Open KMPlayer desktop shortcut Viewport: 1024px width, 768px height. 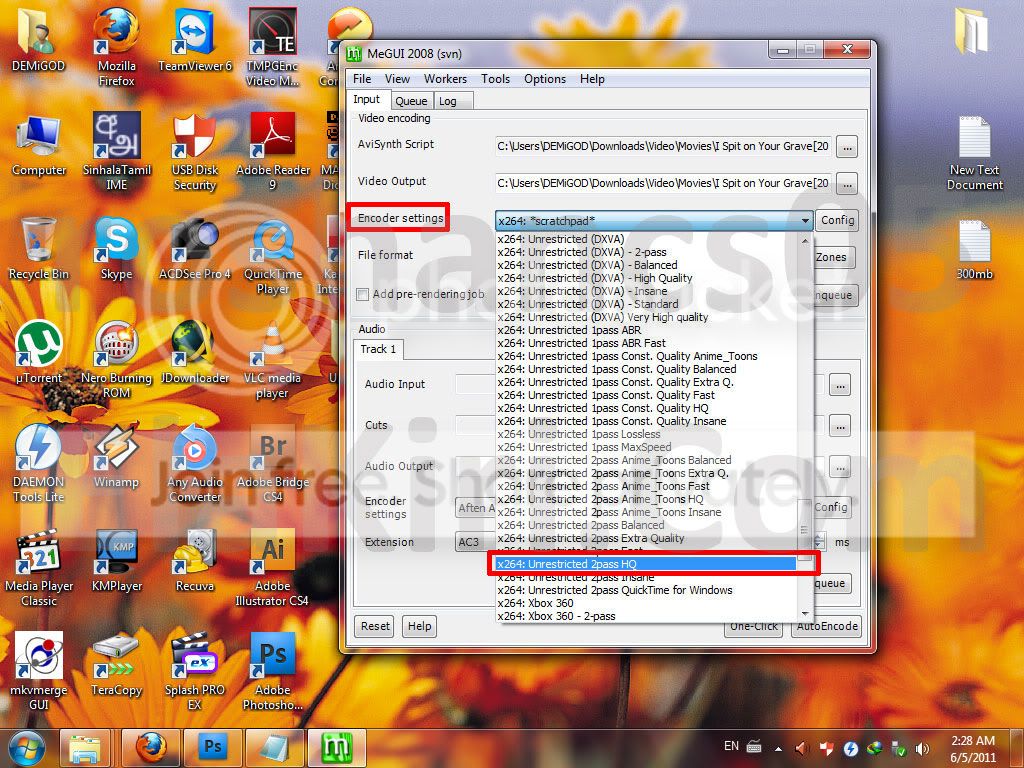click(x=116, y=560)
